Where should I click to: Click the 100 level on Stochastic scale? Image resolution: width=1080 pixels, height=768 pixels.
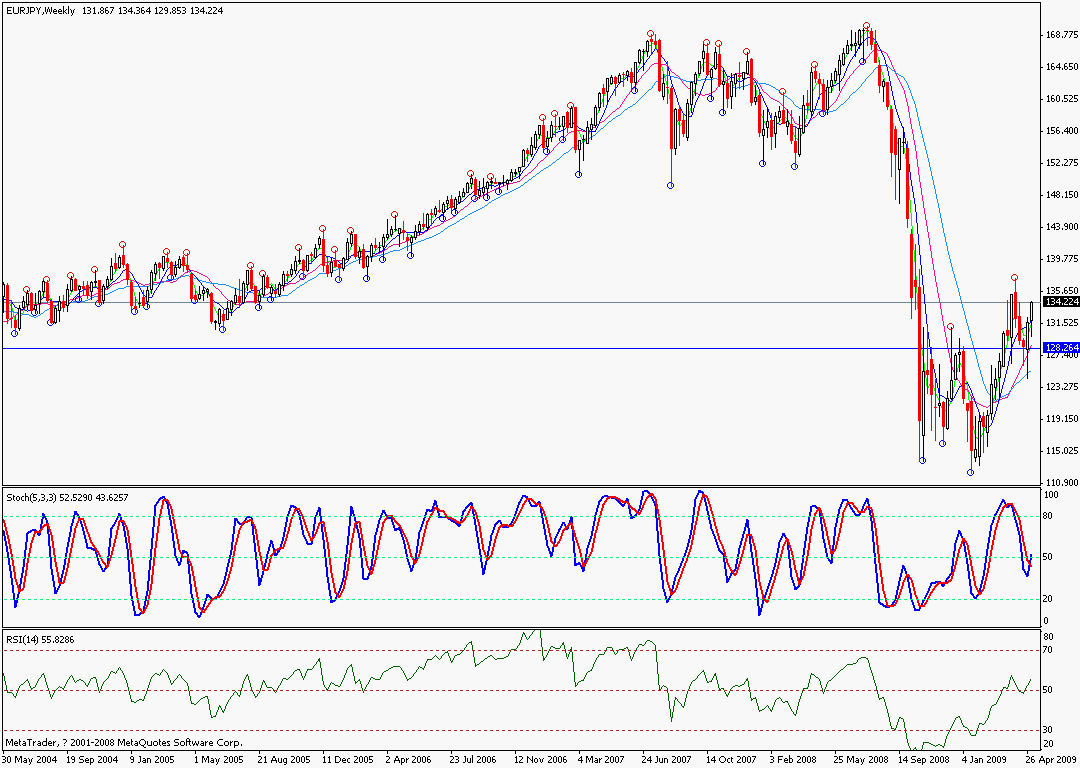pyautogui.click(x=1052, y=495)
